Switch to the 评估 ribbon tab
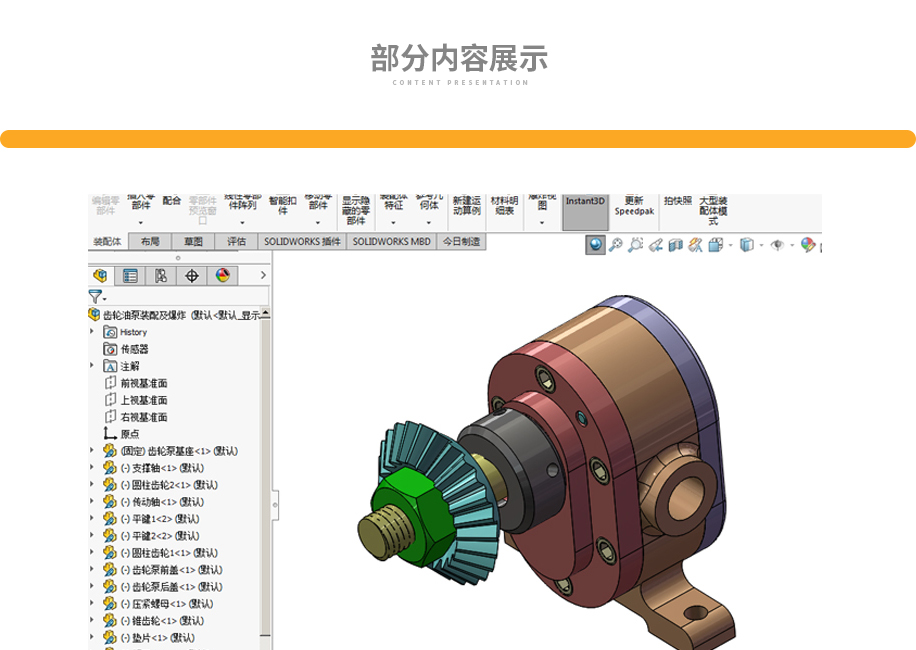This screenshot has height=650, width=916. point(237,242)
